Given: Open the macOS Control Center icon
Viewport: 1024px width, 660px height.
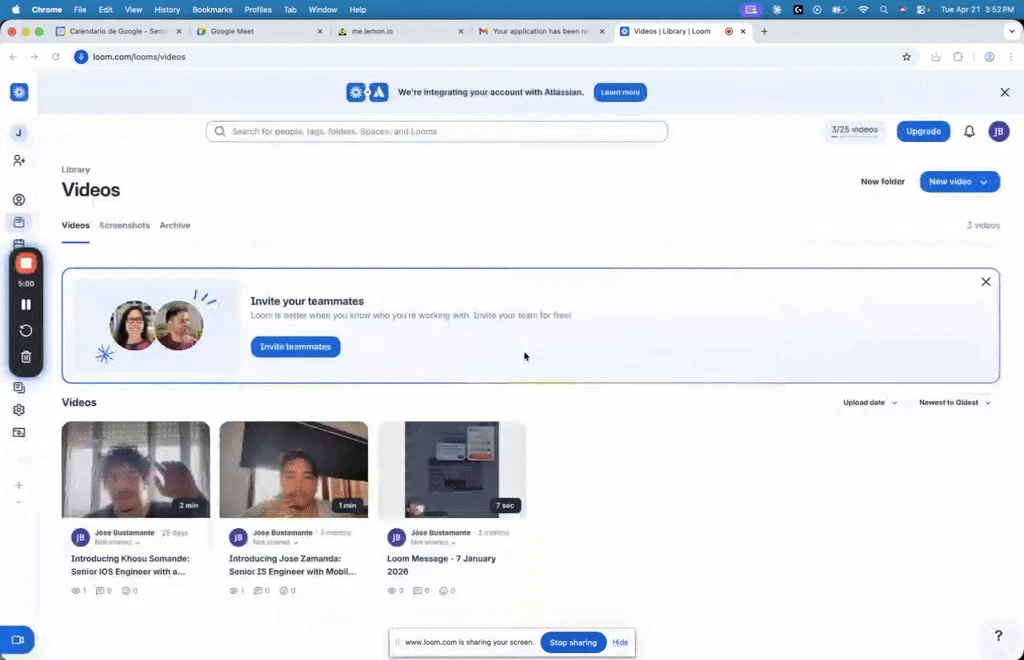Looking at the screenshot, I should tap(922, 10).
